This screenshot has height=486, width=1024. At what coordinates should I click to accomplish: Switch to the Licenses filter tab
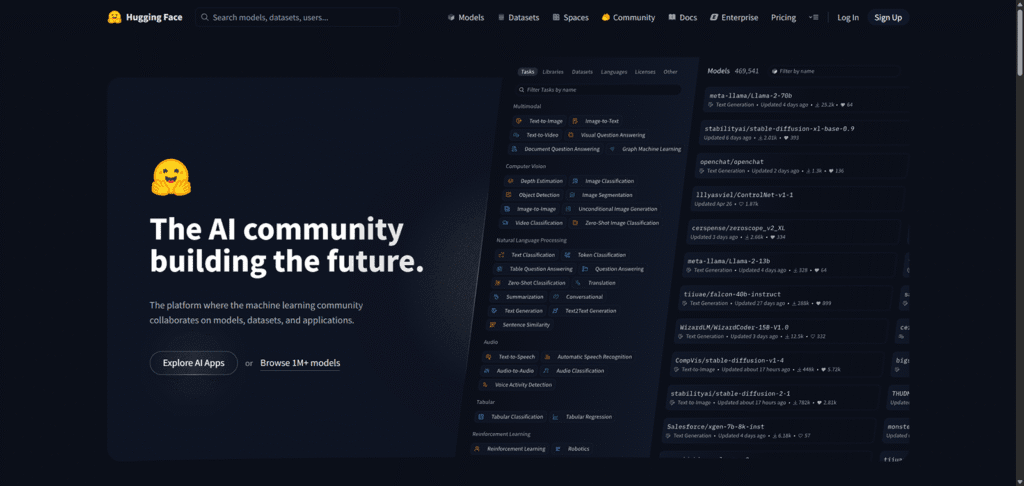(645, 72)
